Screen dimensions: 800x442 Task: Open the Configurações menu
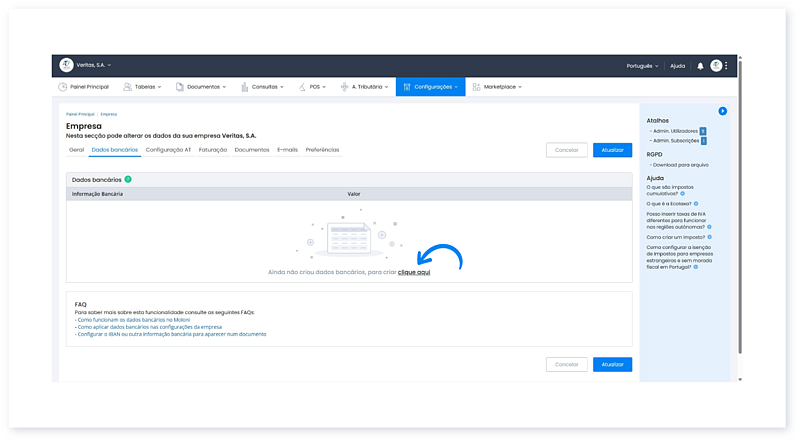click(x=431, y=87)
